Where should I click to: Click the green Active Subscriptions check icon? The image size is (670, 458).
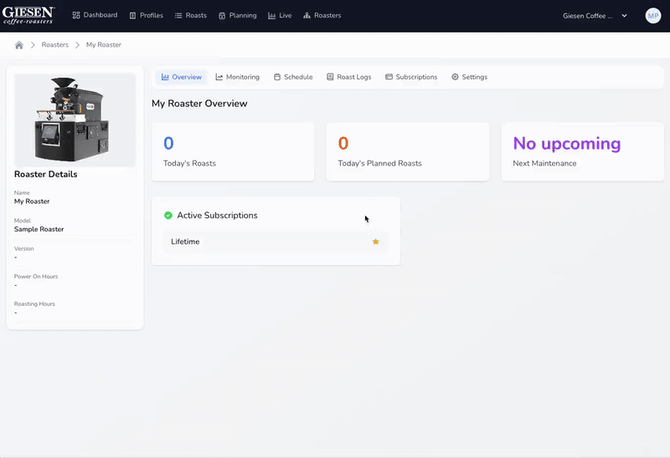pyautogui.click(x=168, y=215)
